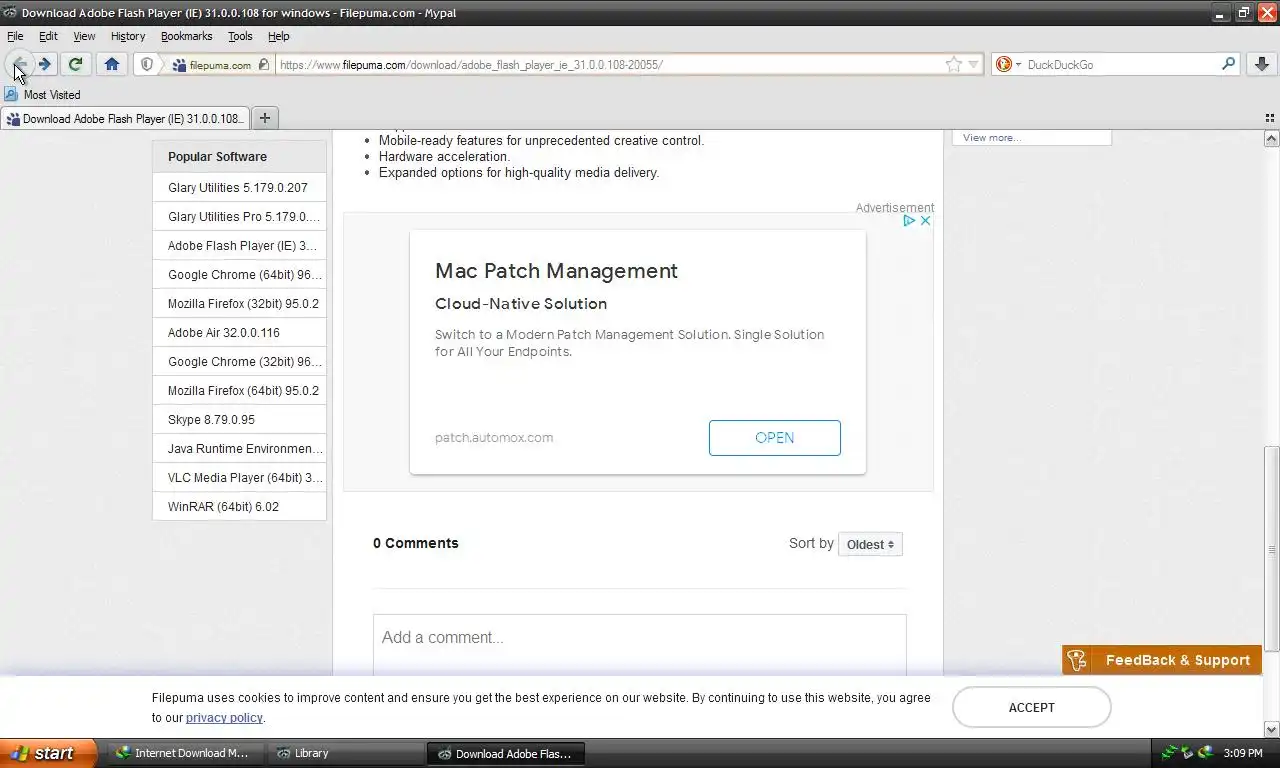Close the advertisement with X icon
The width and height of the screenshot is (1280, 768).
point(925,220)
